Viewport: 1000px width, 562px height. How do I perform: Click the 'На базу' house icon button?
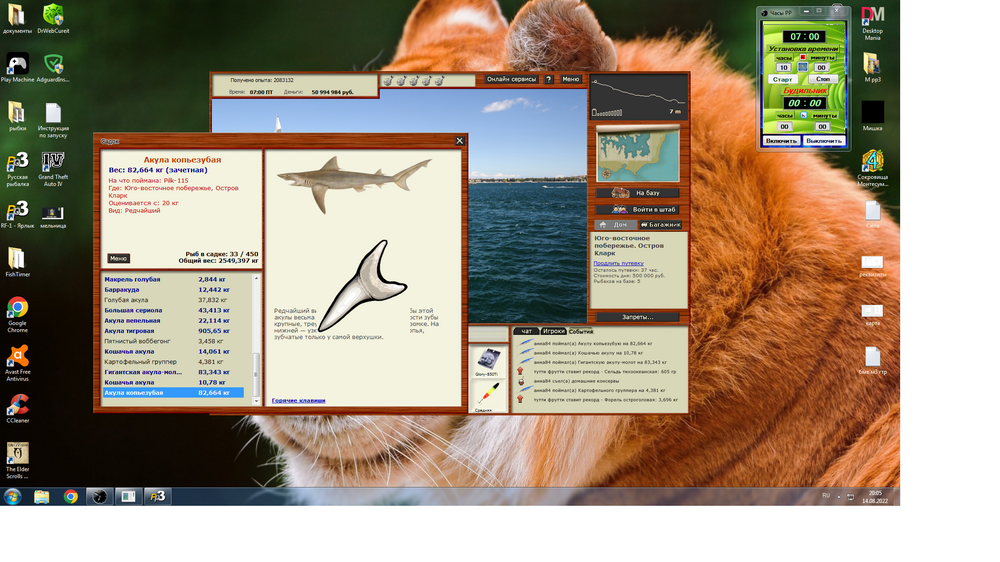638,193
